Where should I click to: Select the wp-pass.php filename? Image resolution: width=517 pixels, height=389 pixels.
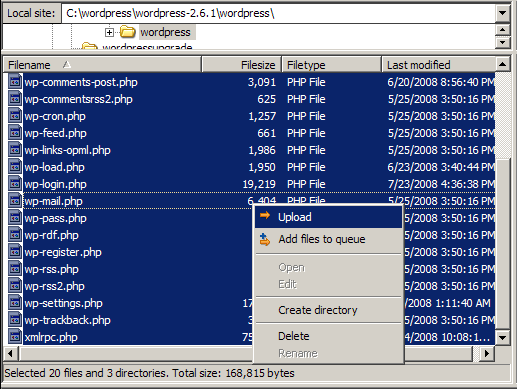(x=55, y=218)
